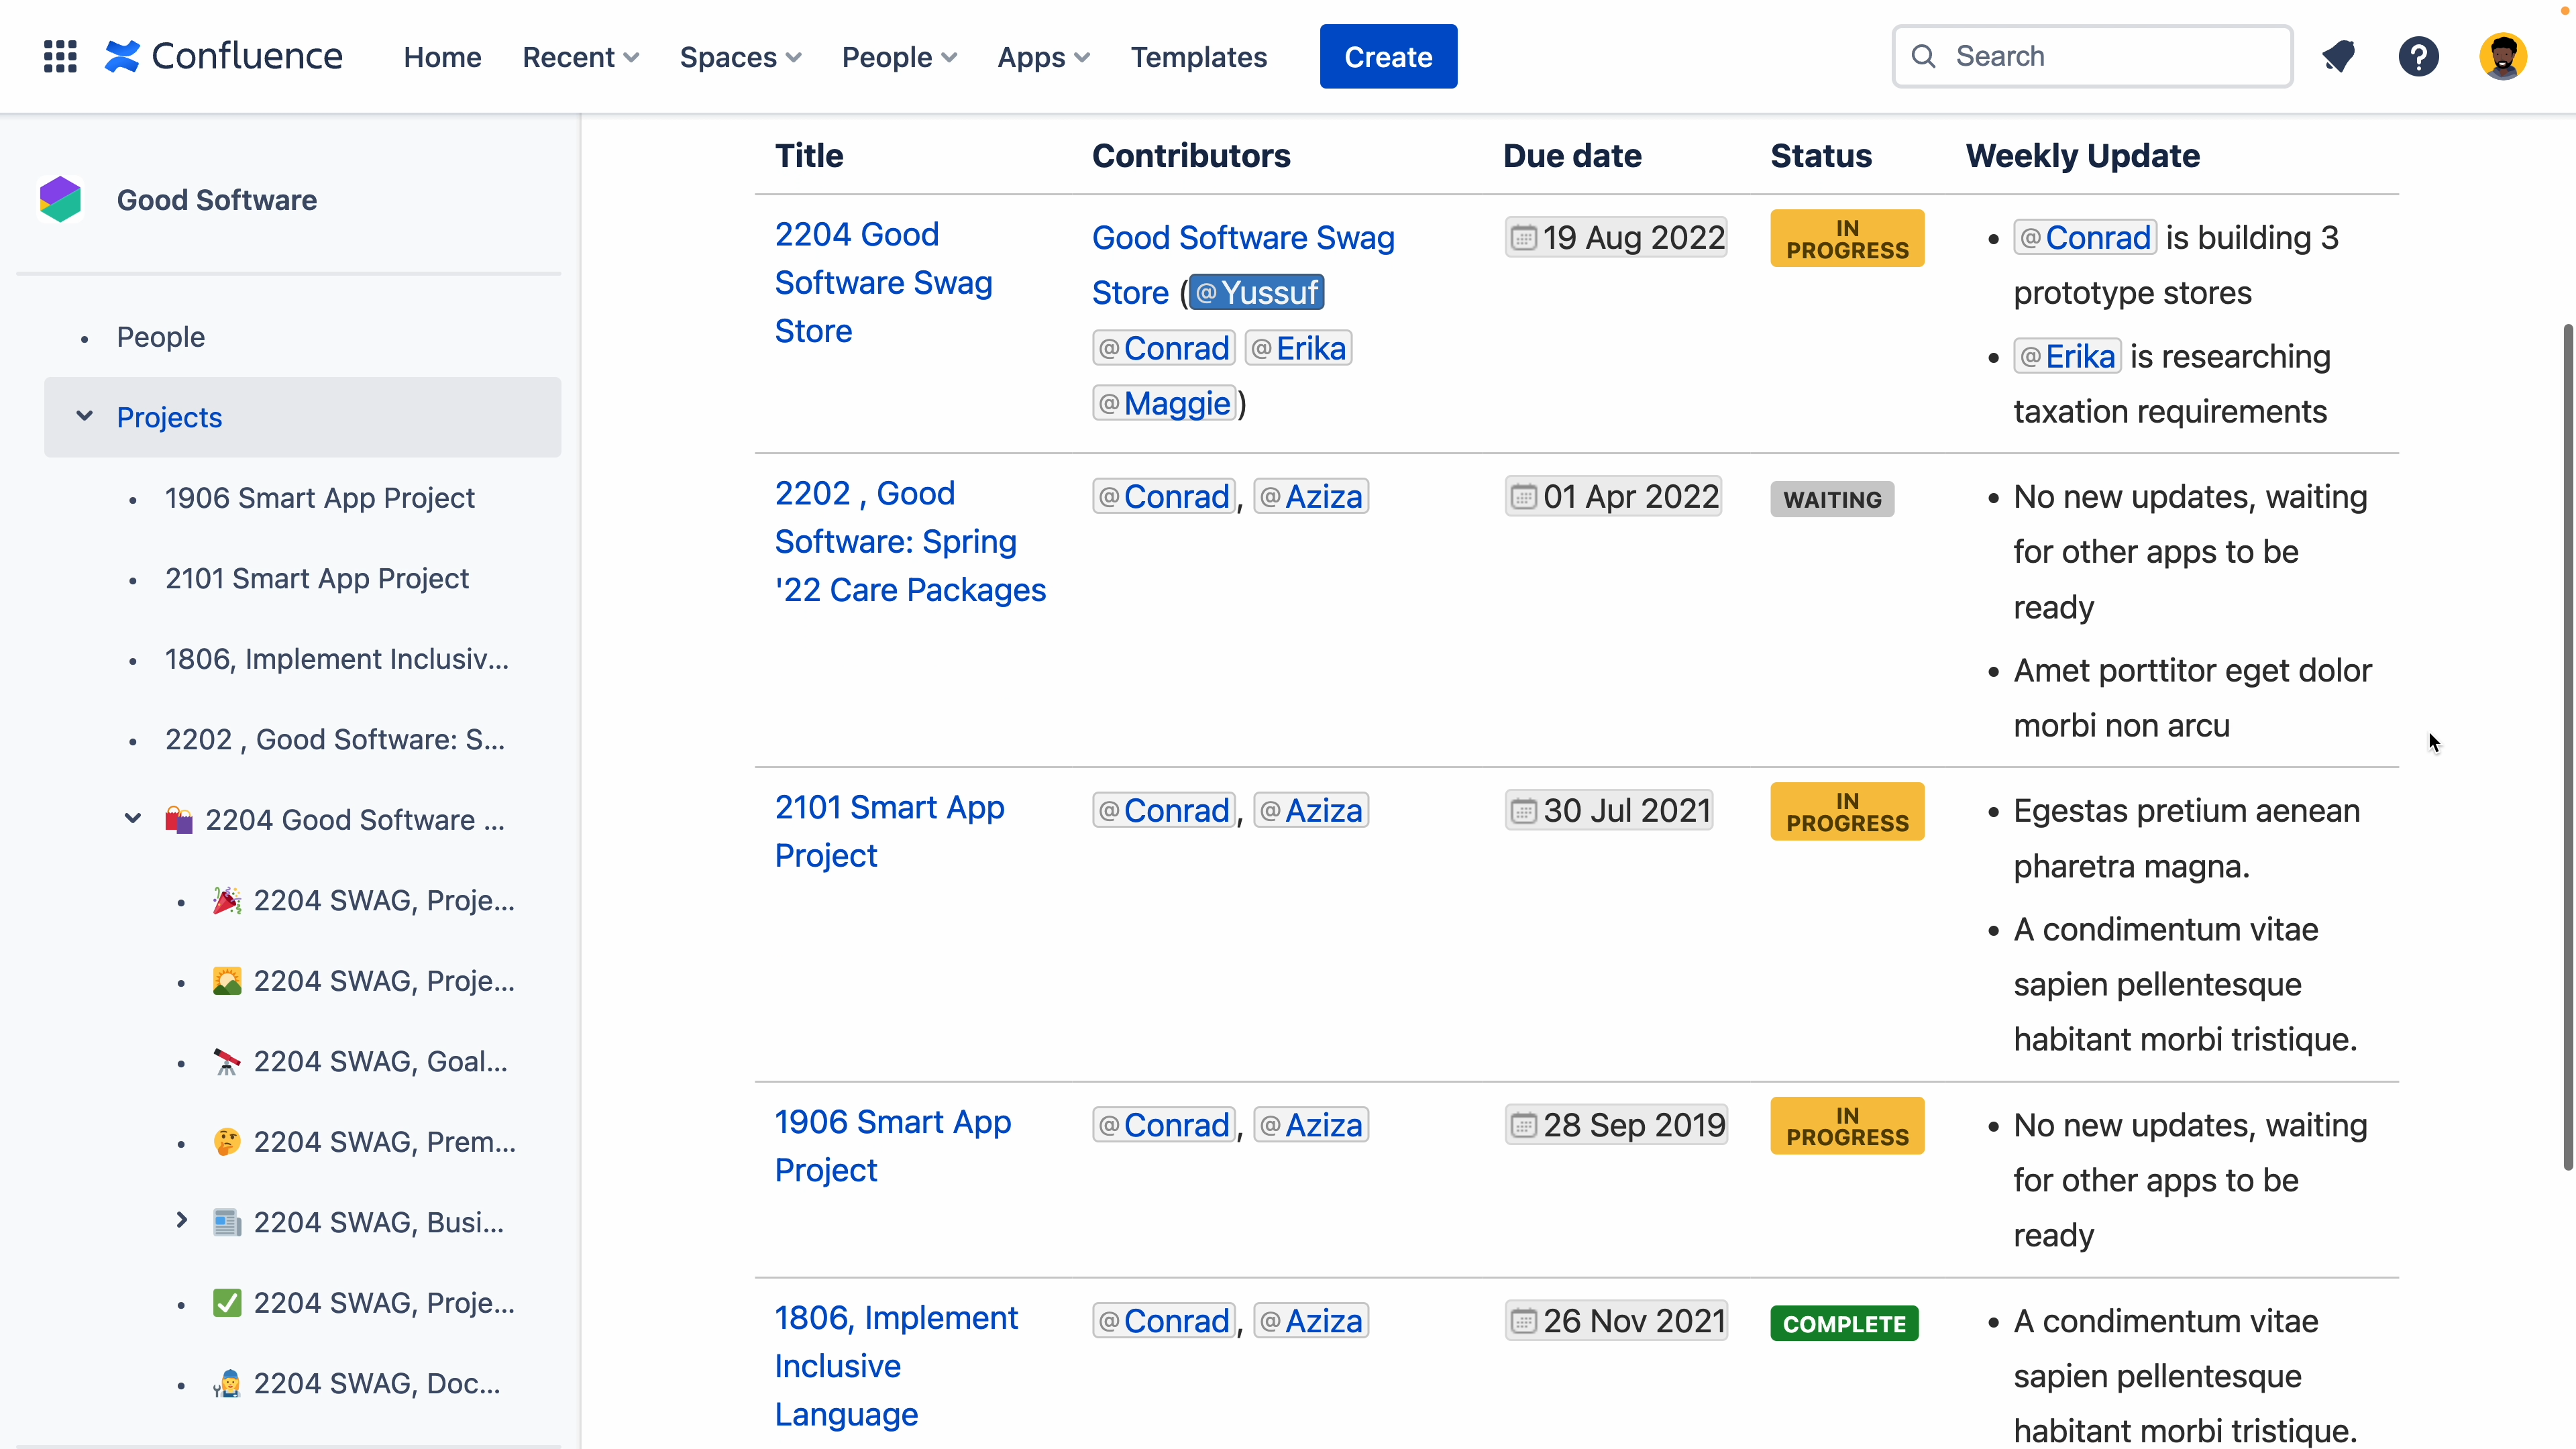Click the thinking face emoji page icon
The height and width of the screenshot is (1449, 2576).
[227, 1142]
